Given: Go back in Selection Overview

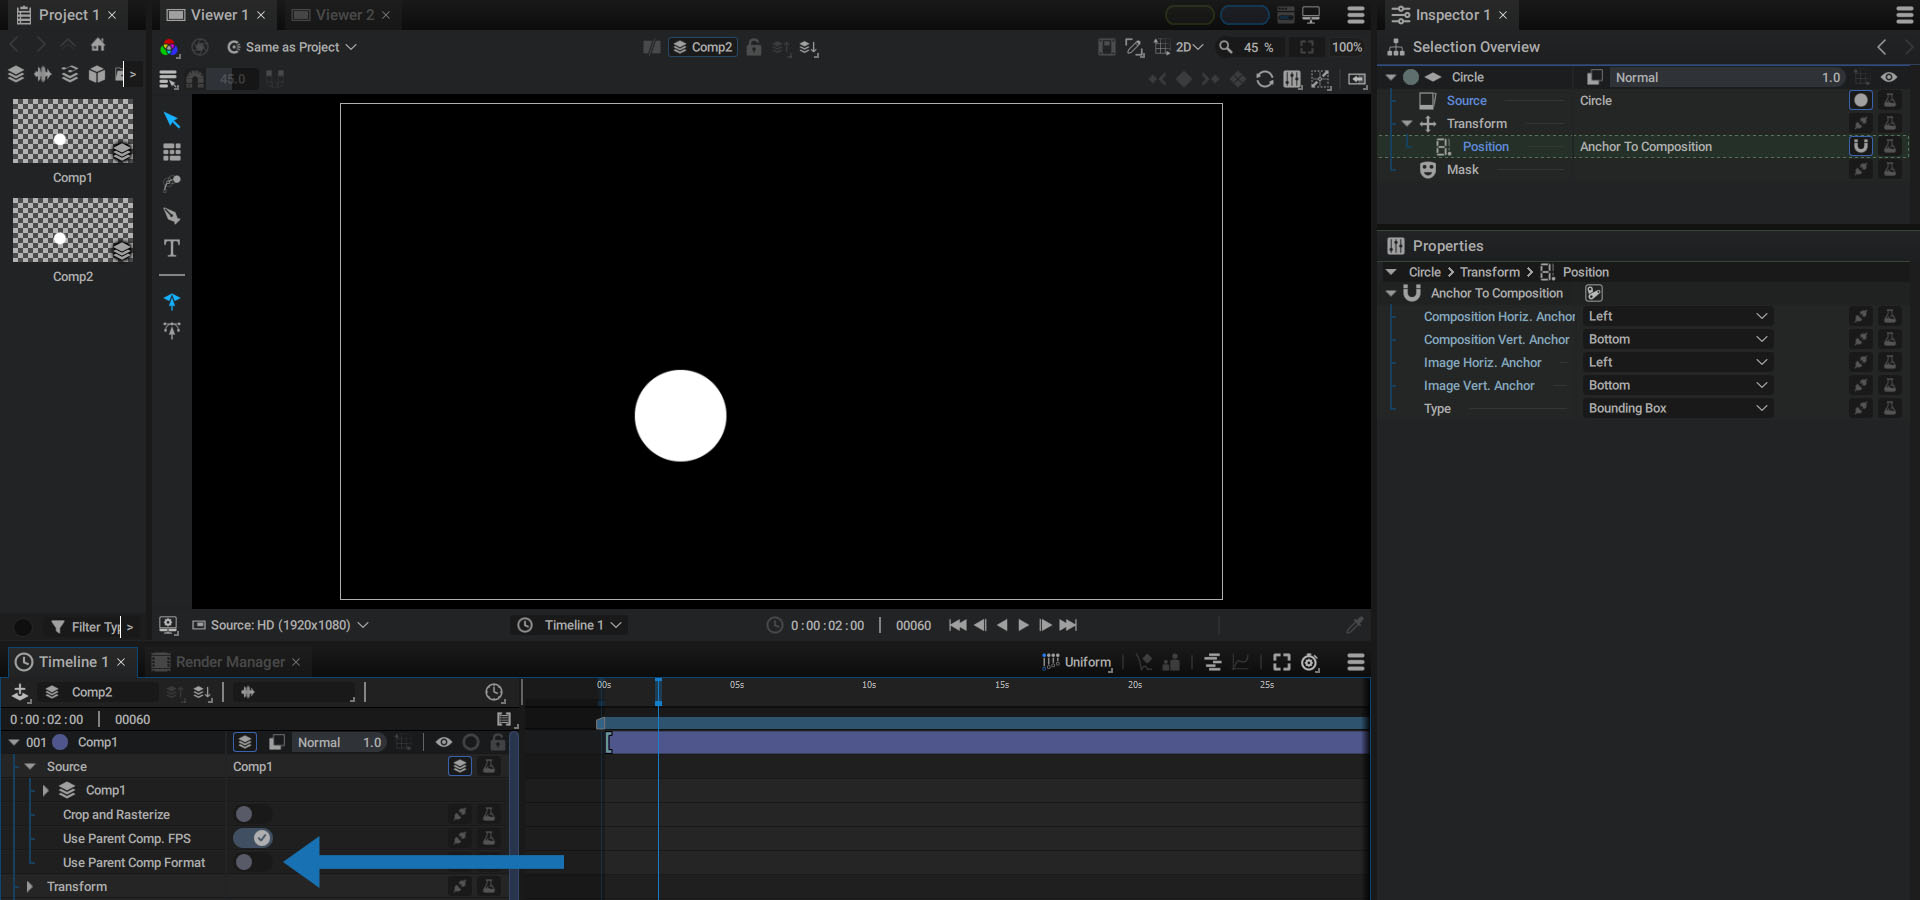Looking at the screenshot, I should tap(1882, 47).
